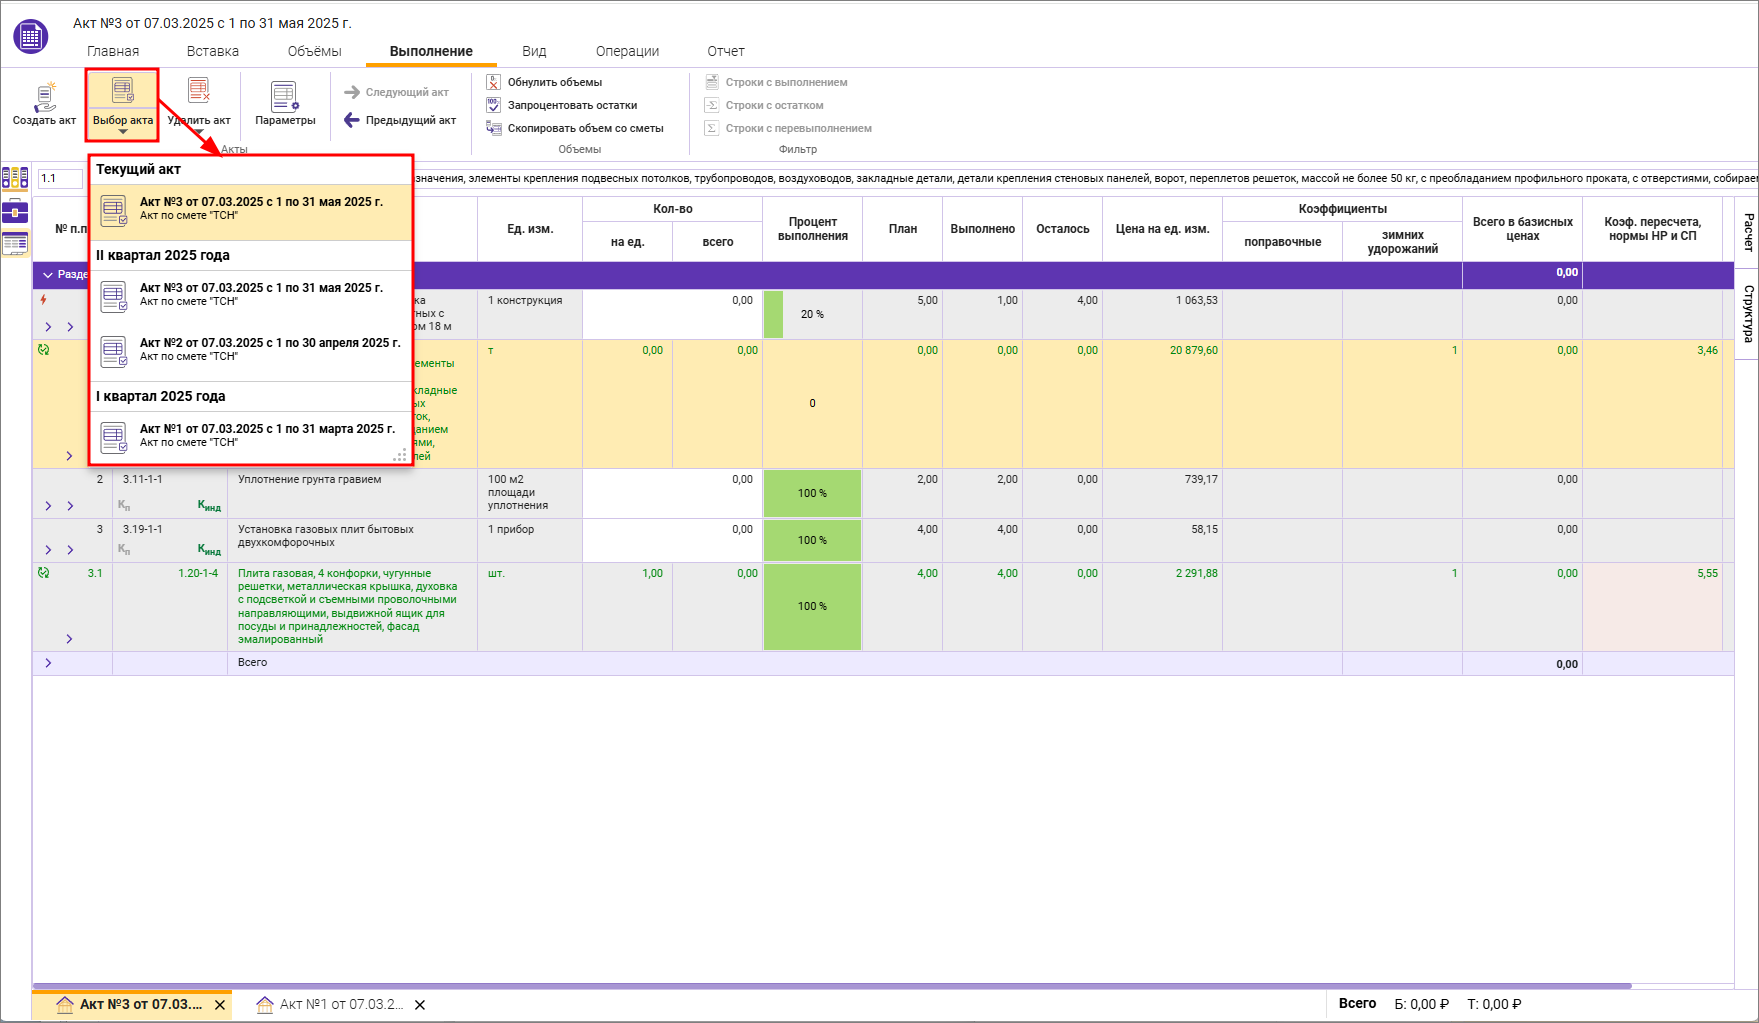
Task: Collapse the purple Раздел section row
Action: (48, 275)
